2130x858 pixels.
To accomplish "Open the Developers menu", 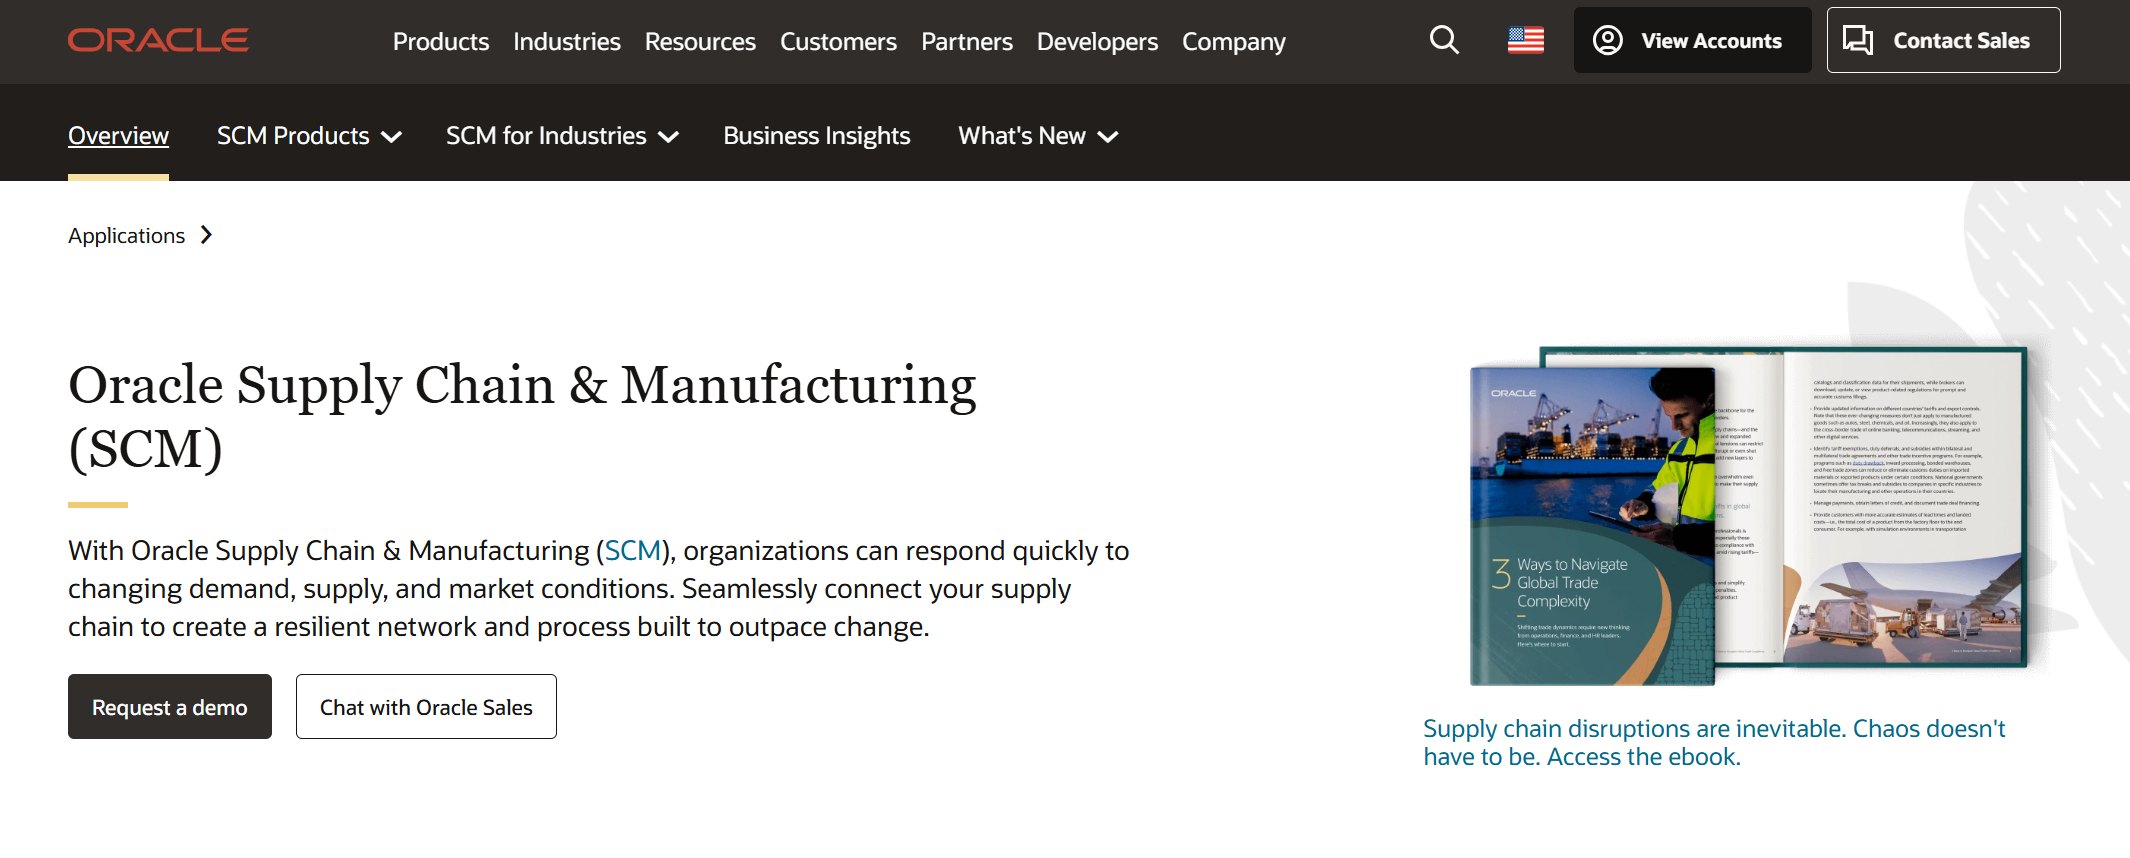I will [x=1097, y=41].
